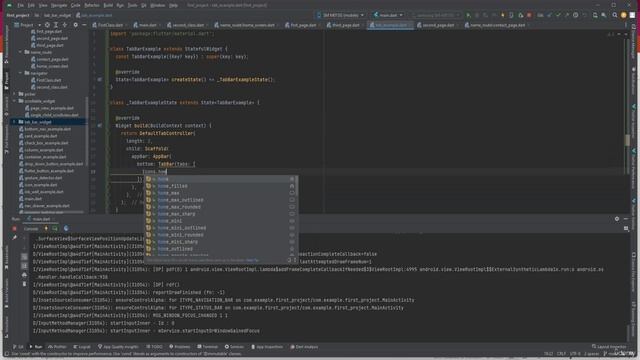The height and width of the screenshot is (360, 640).
Task: Open the Help menu
Action: click(173, 5)
